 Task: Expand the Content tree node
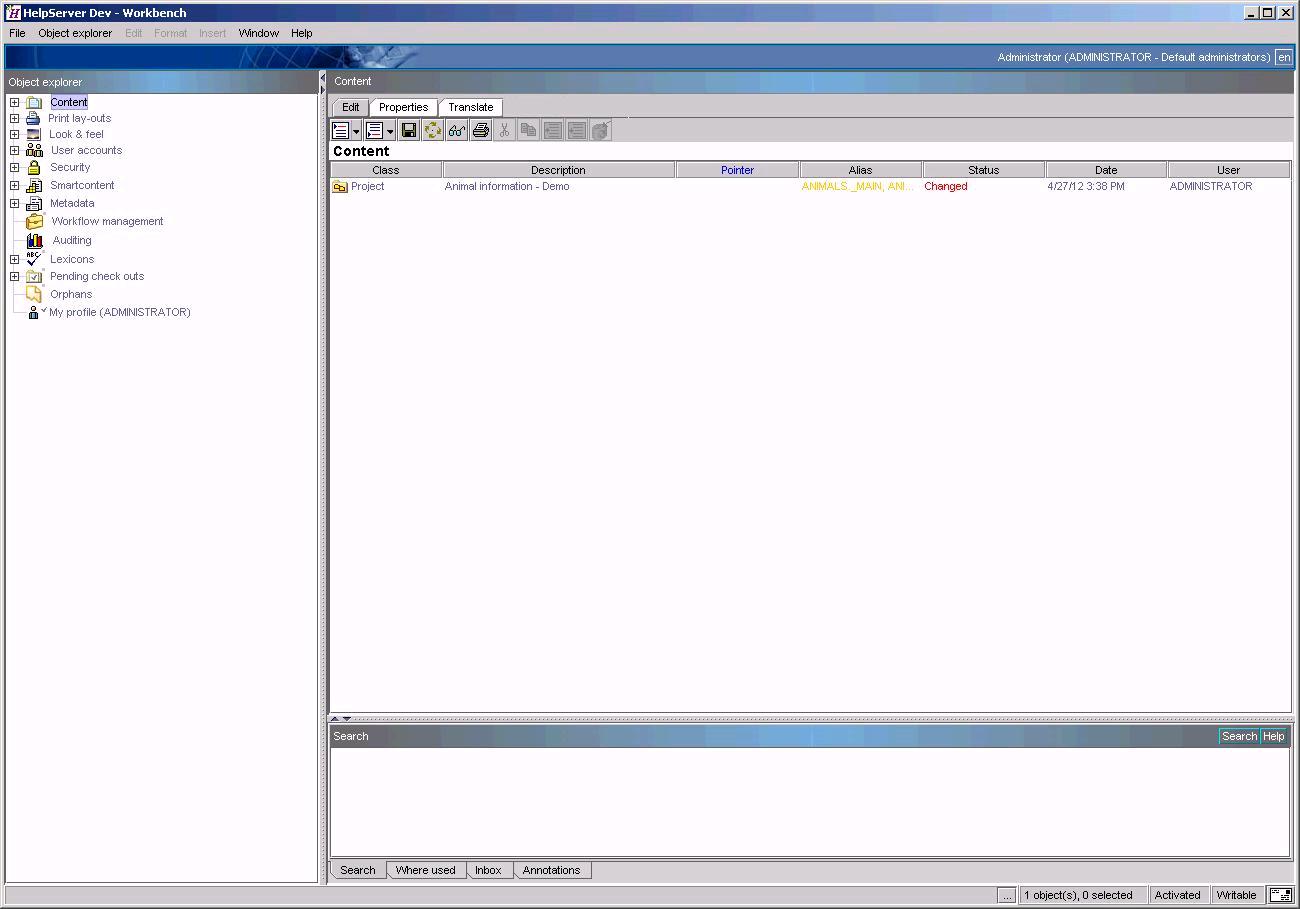[x=14, y=102]
